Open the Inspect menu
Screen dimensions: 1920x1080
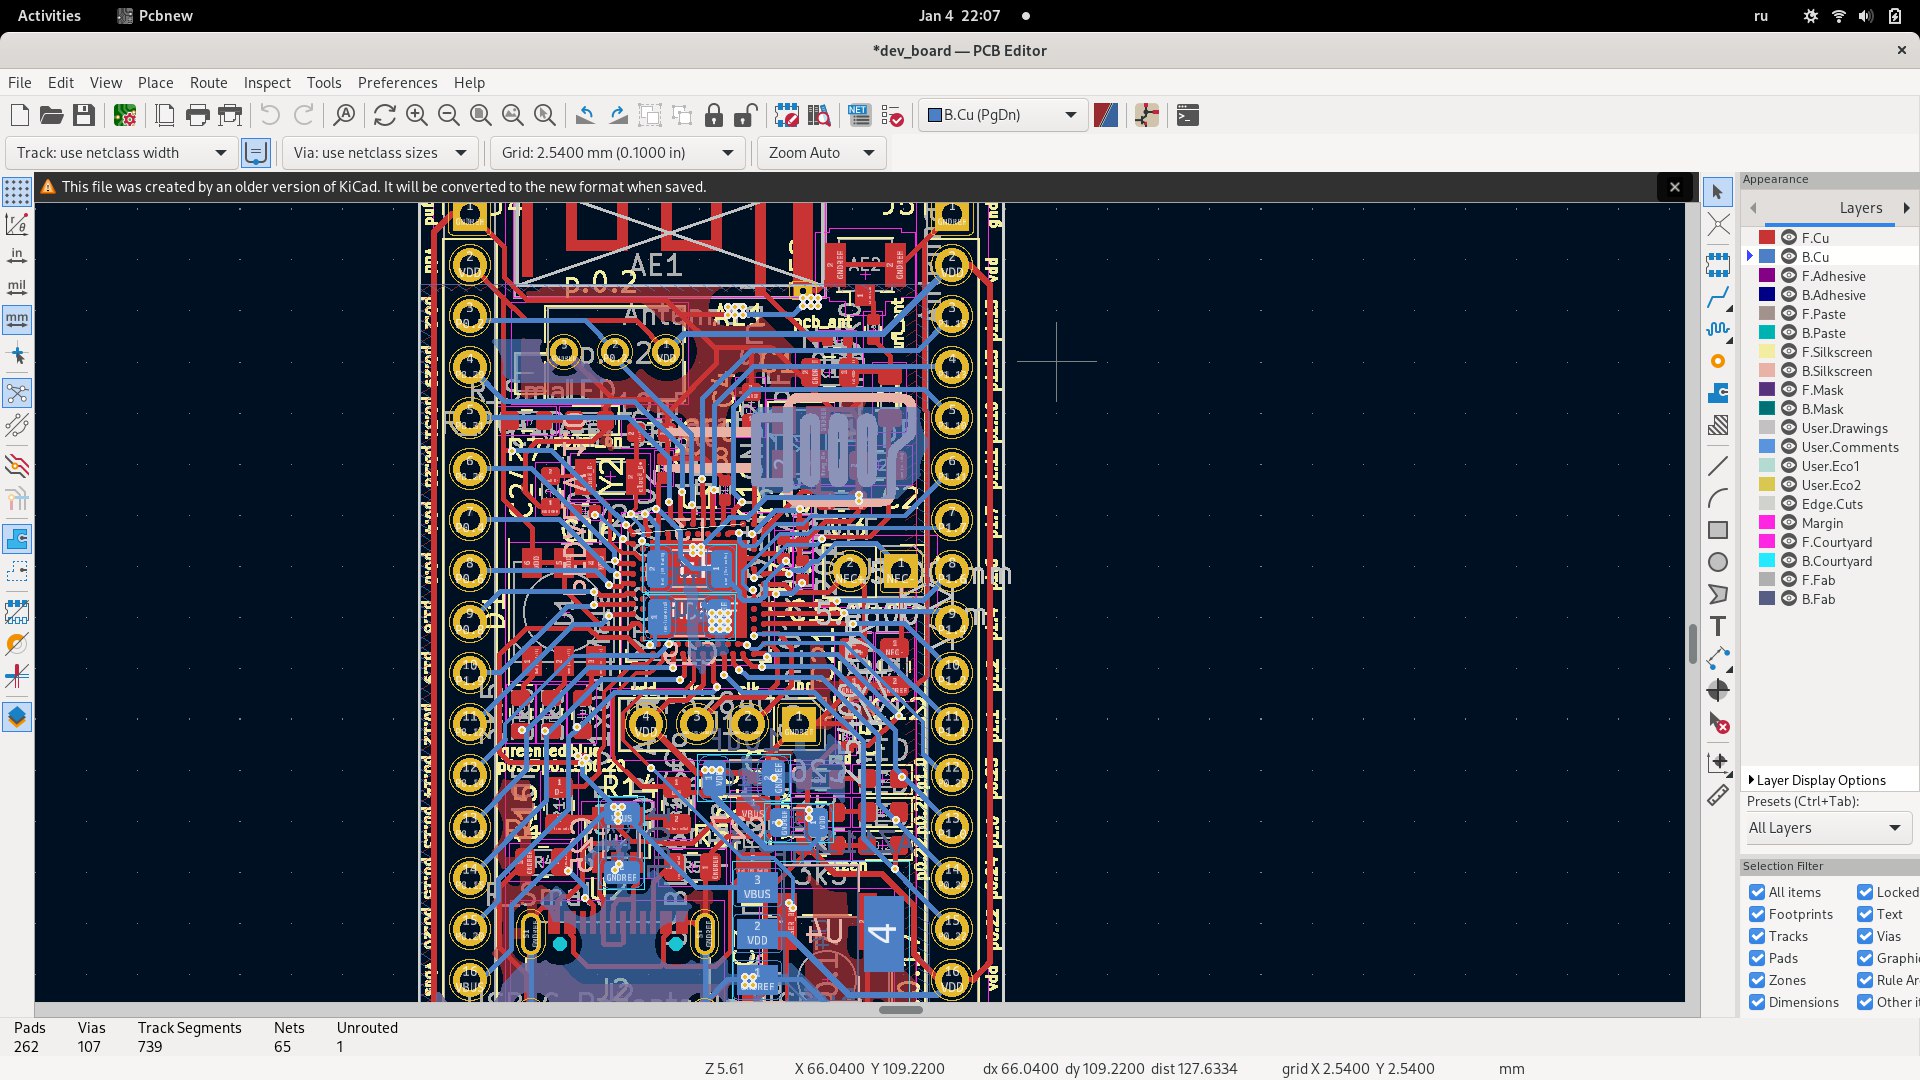pyautogui.click(x=267, y=83)
